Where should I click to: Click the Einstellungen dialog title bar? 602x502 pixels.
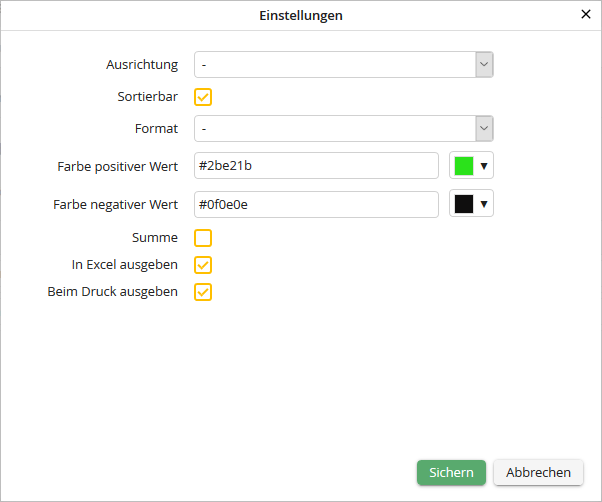(x=300, y=16)
